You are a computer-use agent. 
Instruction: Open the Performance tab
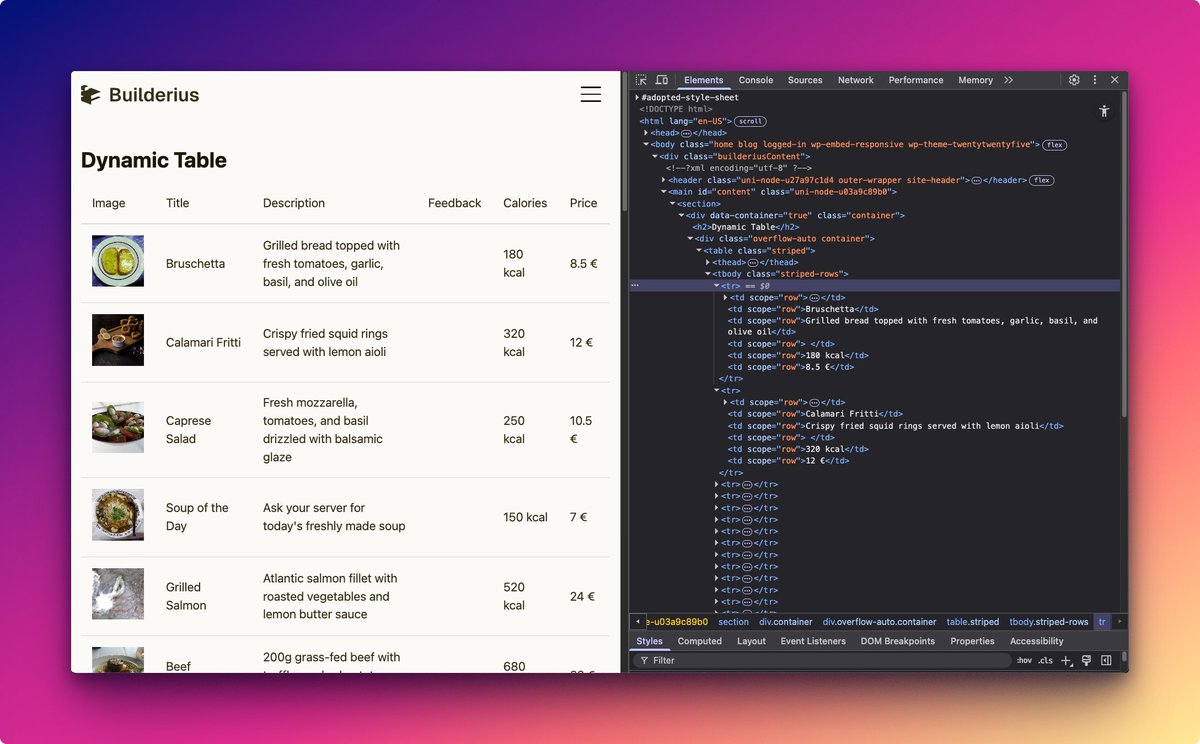(916, 80)
